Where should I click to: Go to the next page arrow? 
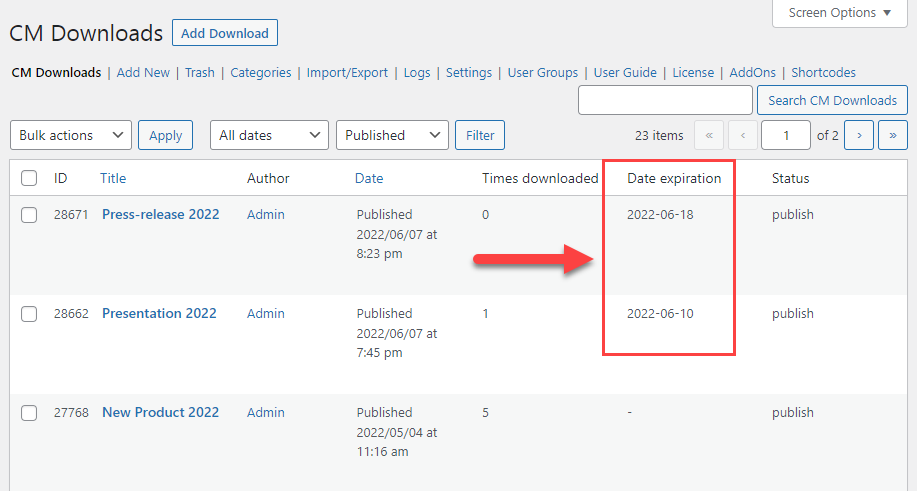(x=859, y=135)
